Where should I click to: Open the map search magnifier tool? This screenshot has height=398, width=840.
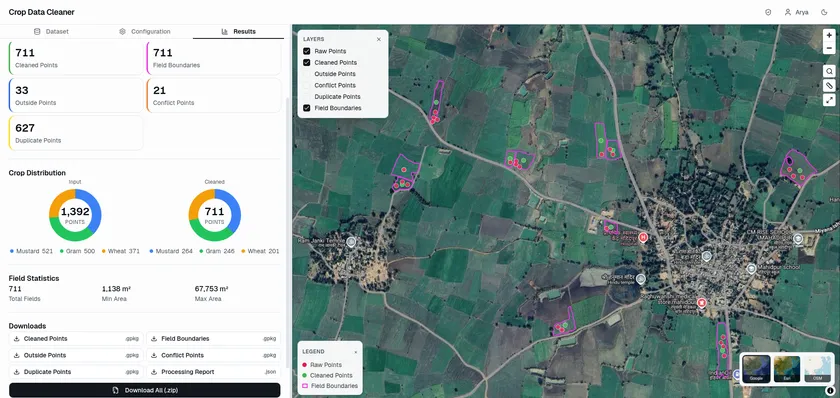click(829, 71)
